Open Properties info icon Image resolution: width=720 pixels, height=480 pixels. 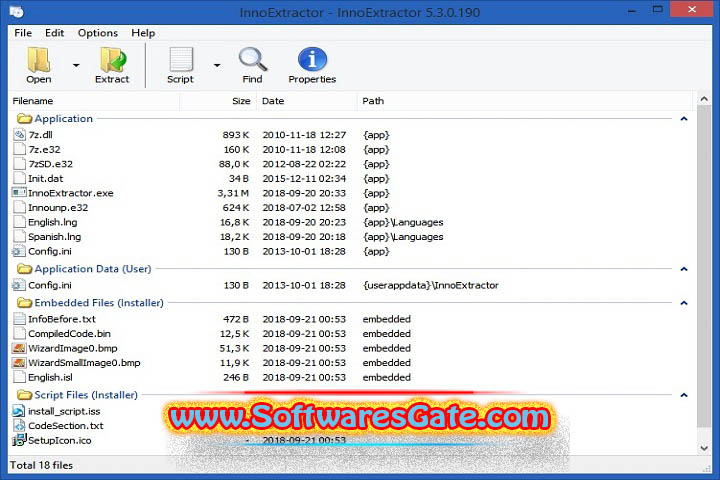tap(312, 60)
